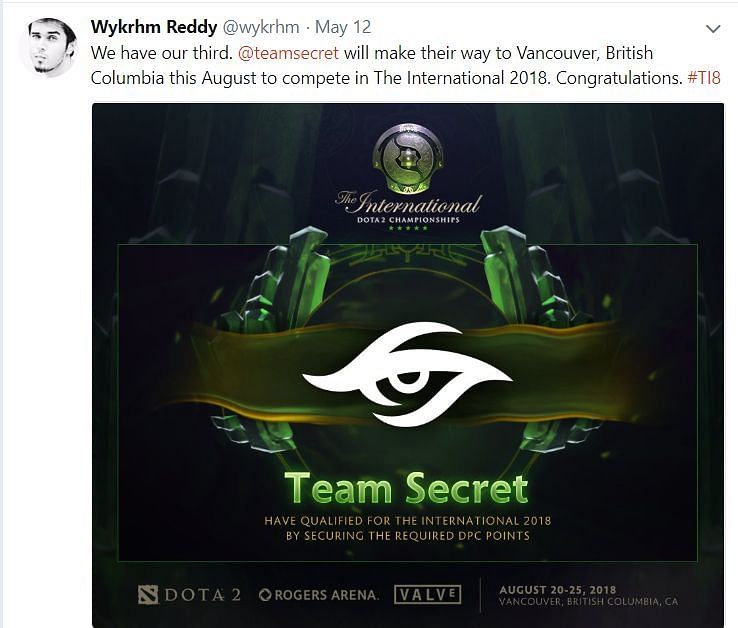
Task: Open the May 12 tweet timestamp
Action: pyautogui.click(x=343, y=27)
